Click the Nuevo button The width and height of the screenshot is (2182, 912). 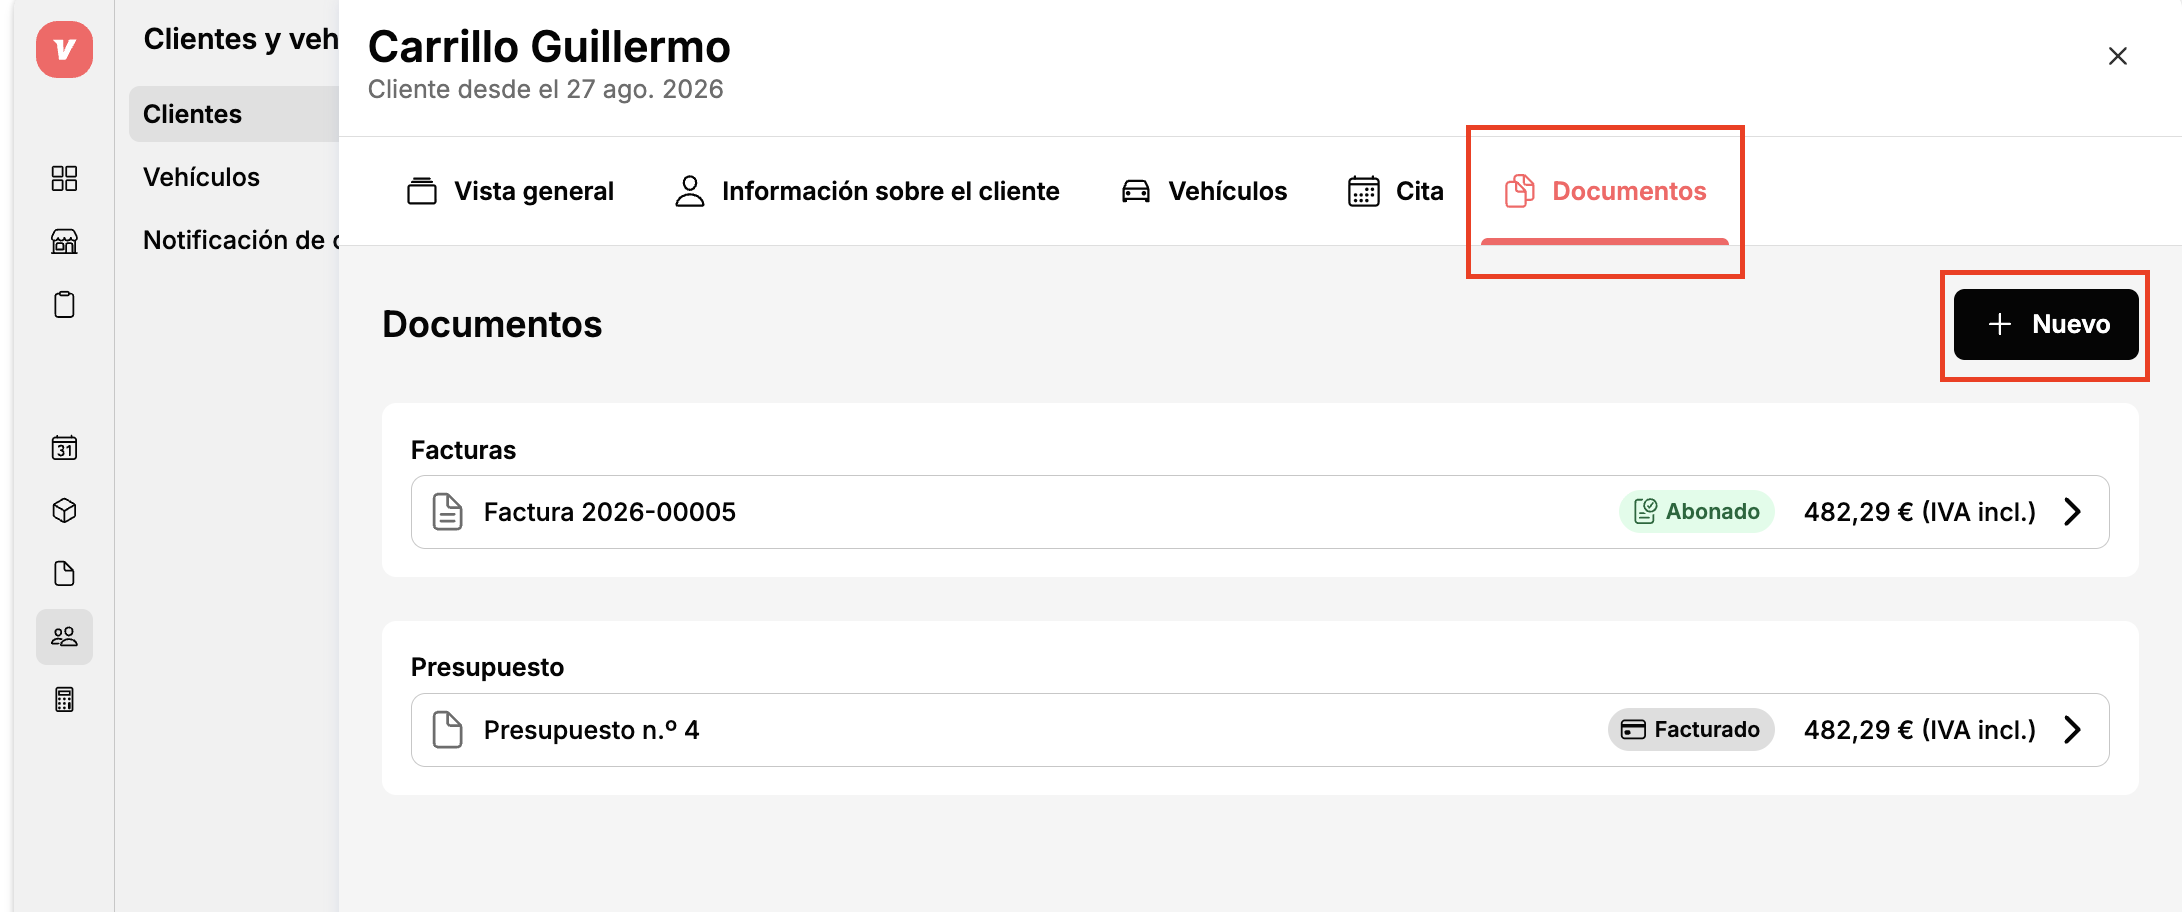coord(2046,324)
